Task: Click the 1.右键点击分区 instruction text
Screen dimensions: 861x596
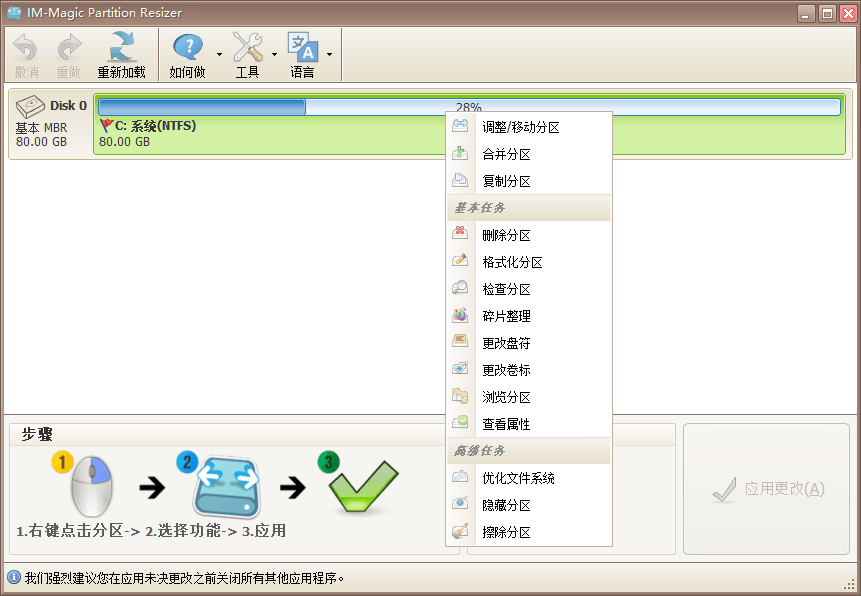Action: click(x=70, y=531)
